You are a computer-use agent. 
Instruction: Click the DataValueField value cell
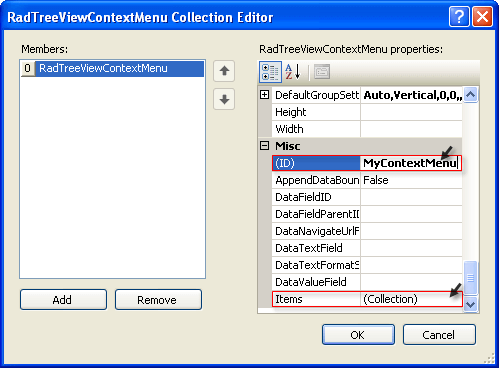point(411,282)
